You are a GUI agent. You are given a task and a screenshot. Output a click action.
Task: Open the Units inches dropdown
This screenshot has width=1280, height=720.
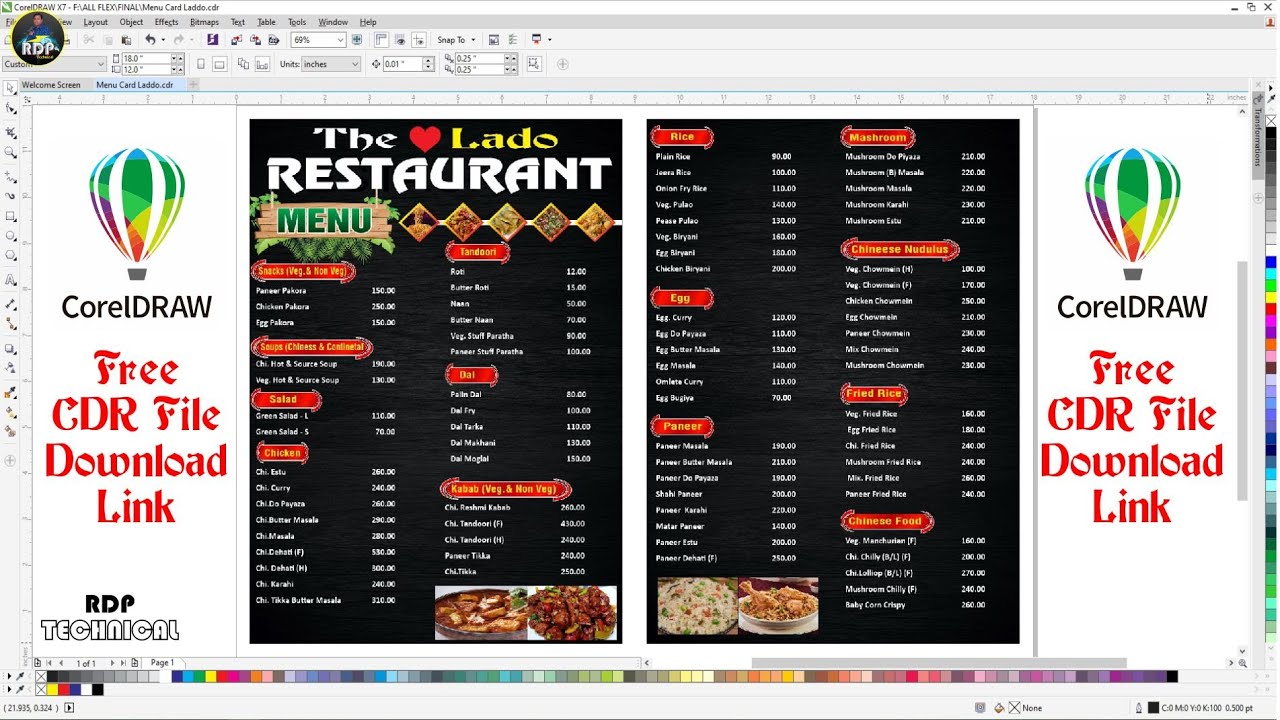(354, 64)
